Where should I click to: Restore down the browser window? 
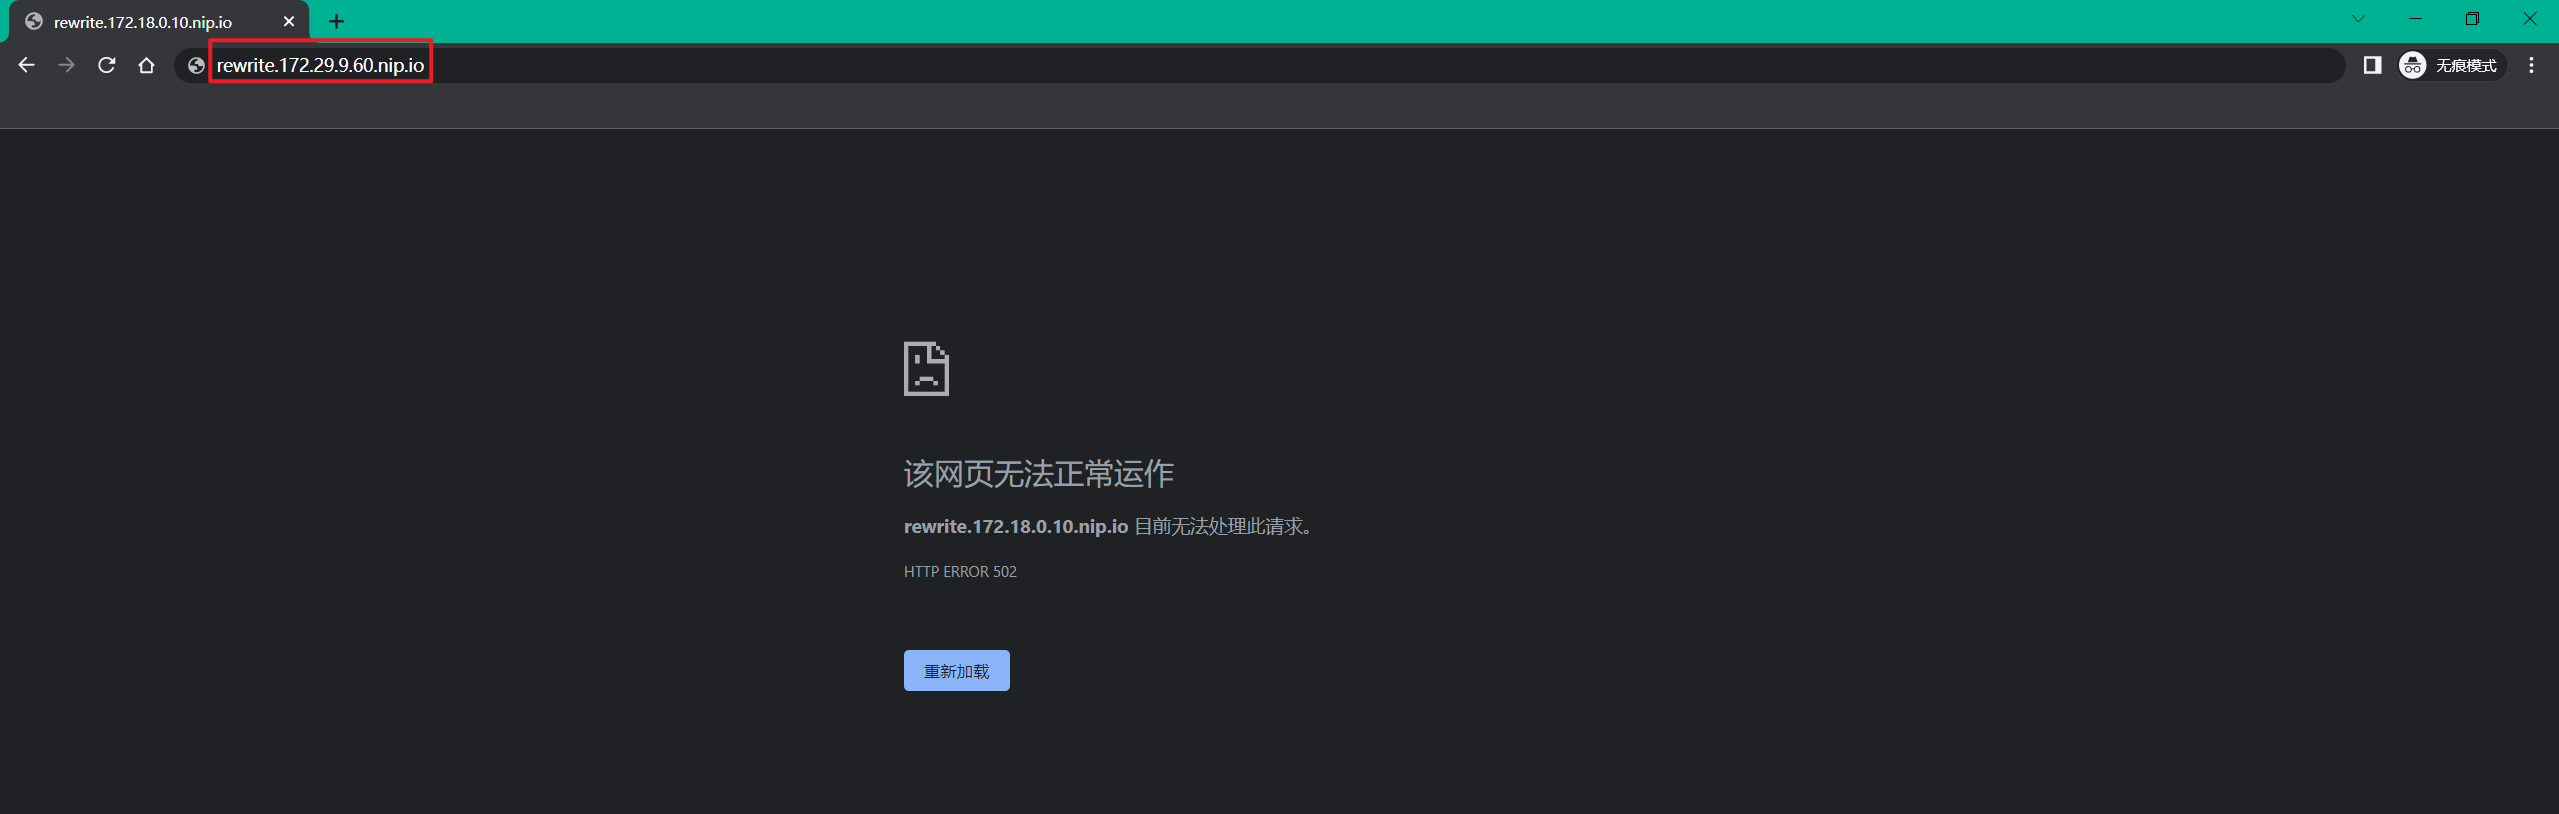tap(2472, 19)
